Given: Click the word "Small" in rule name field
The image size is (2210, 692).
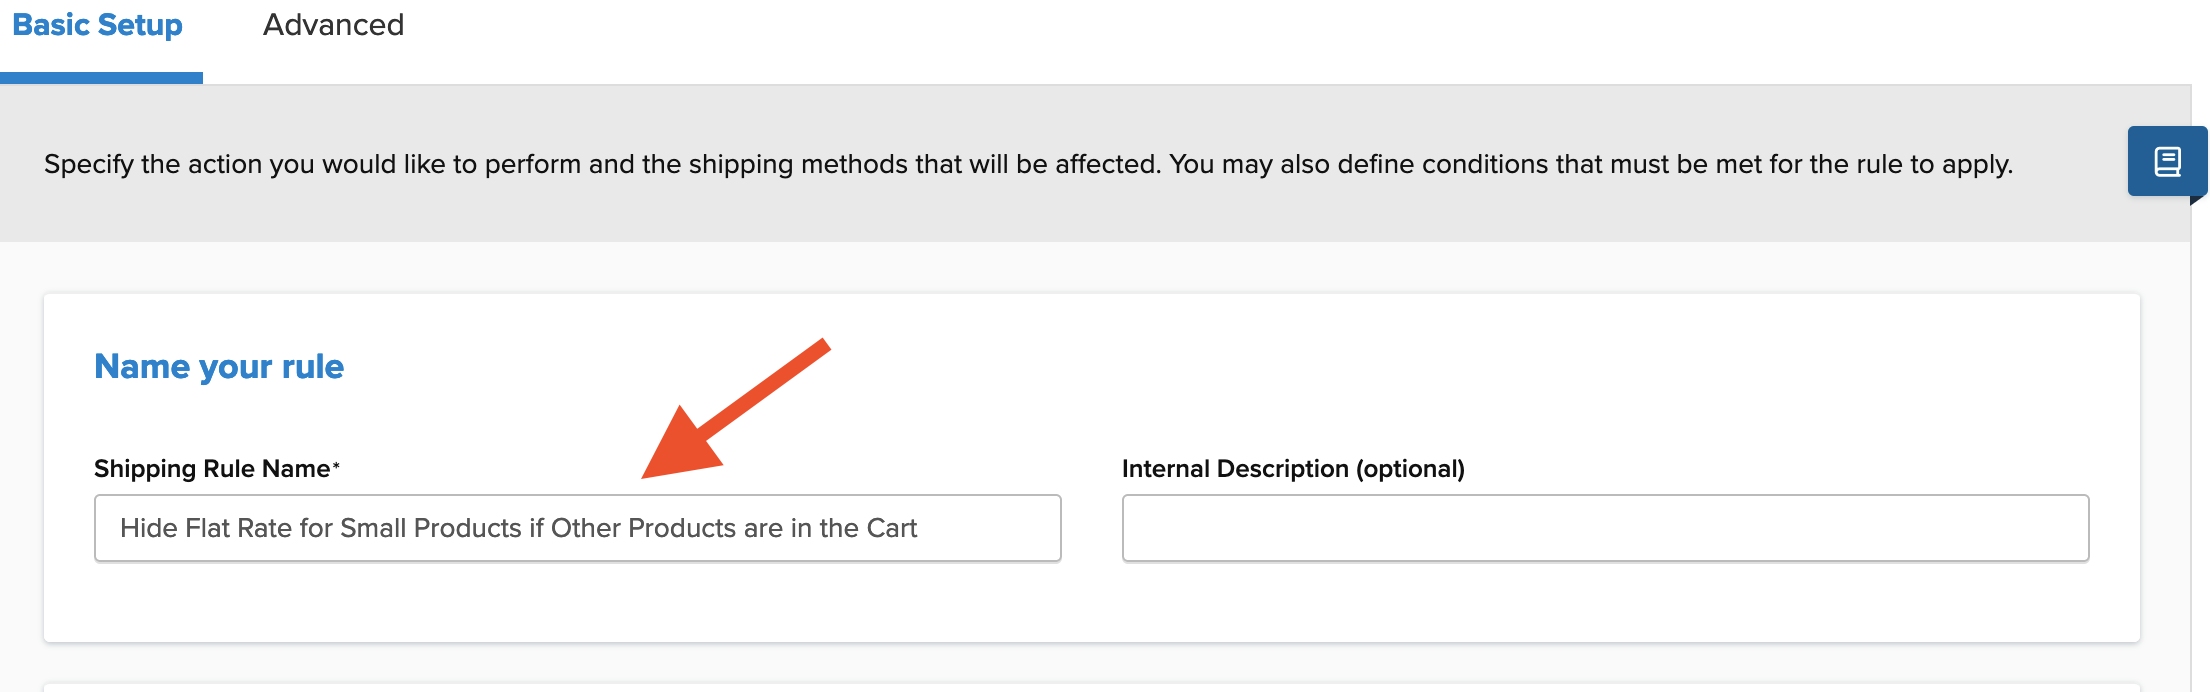Looking at the screenshot, I should click(x=373, y=528).
